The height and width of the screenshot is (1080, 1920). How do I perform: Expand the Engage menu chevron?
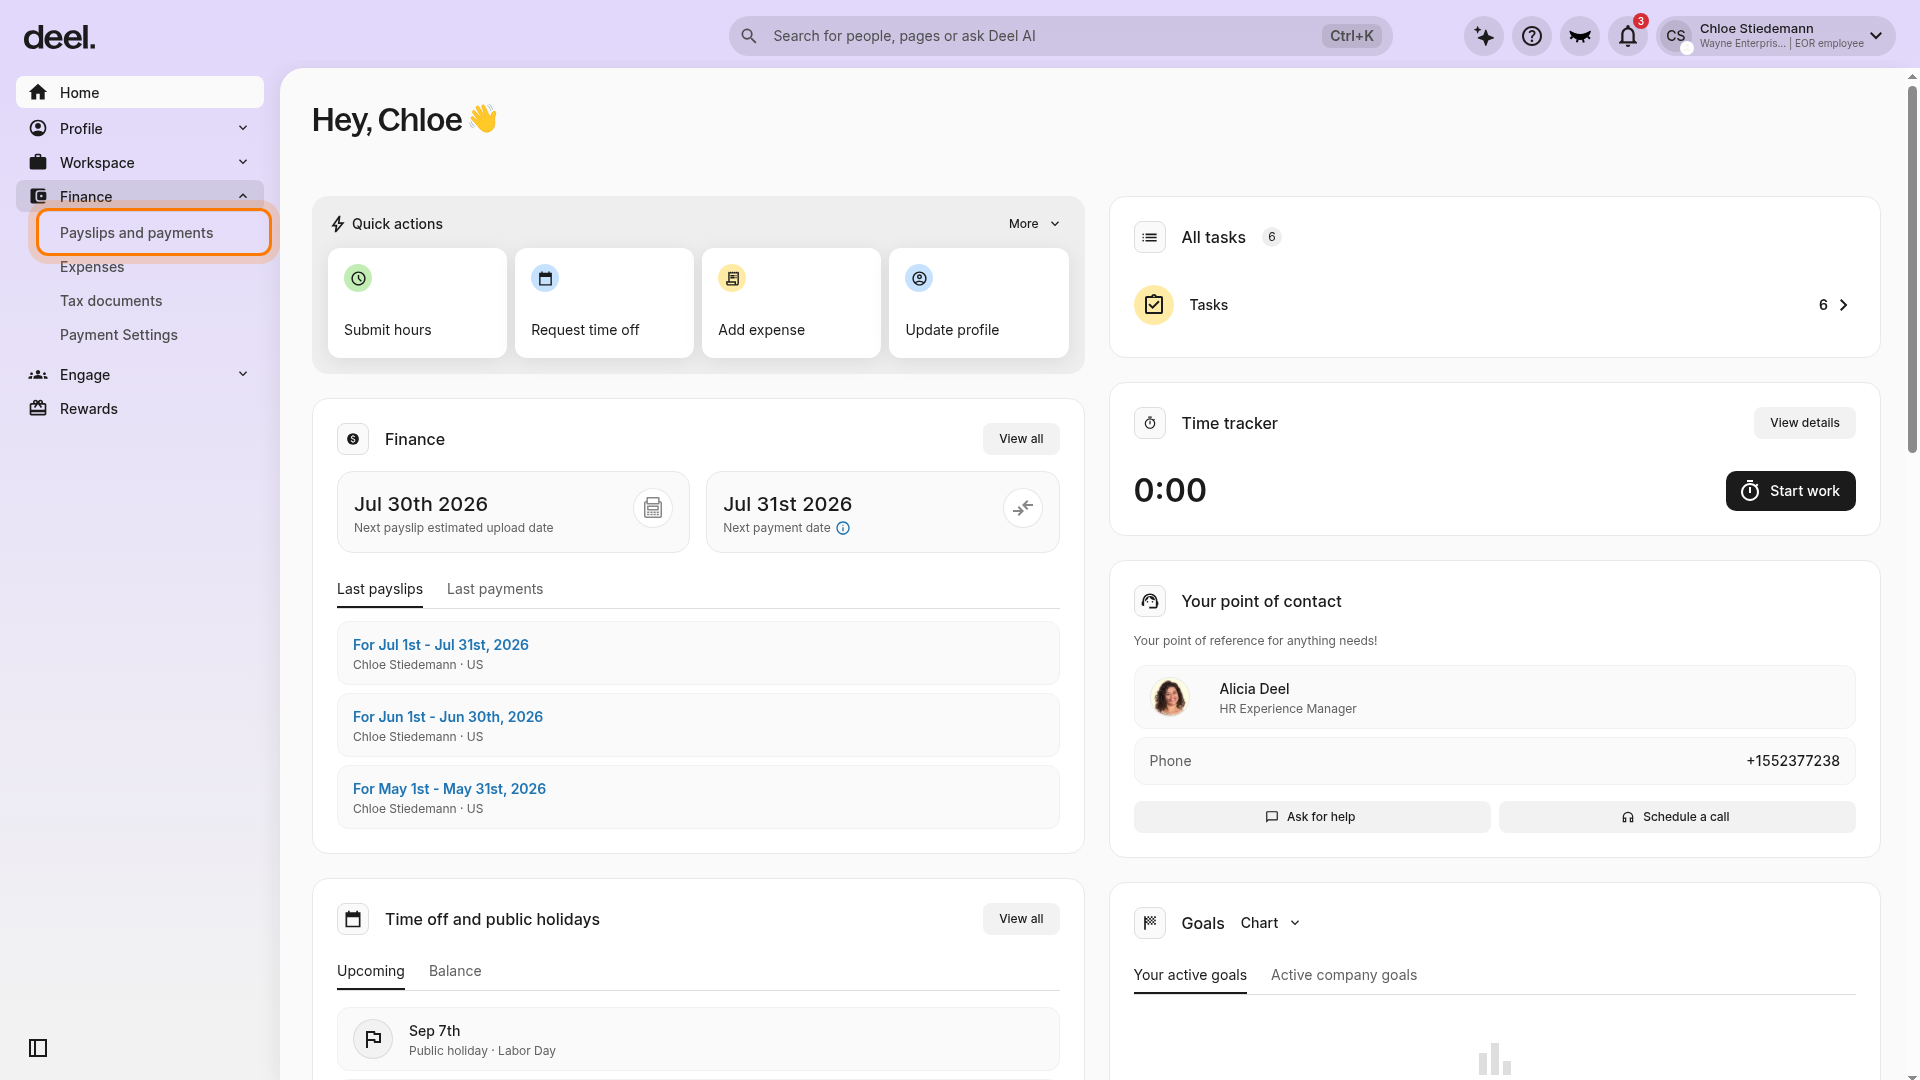point(243,374)
